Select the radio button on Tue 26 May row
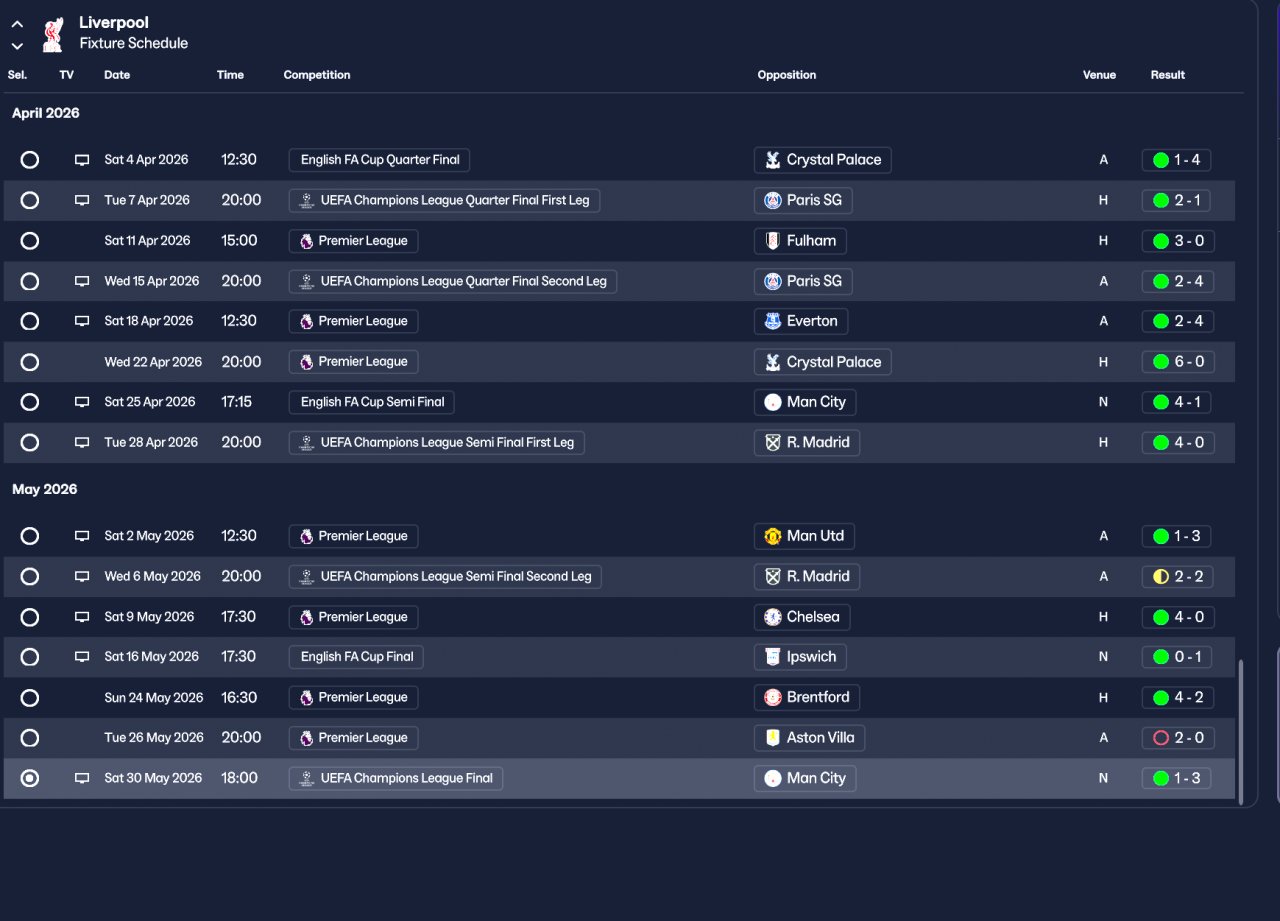 [30, 738]
